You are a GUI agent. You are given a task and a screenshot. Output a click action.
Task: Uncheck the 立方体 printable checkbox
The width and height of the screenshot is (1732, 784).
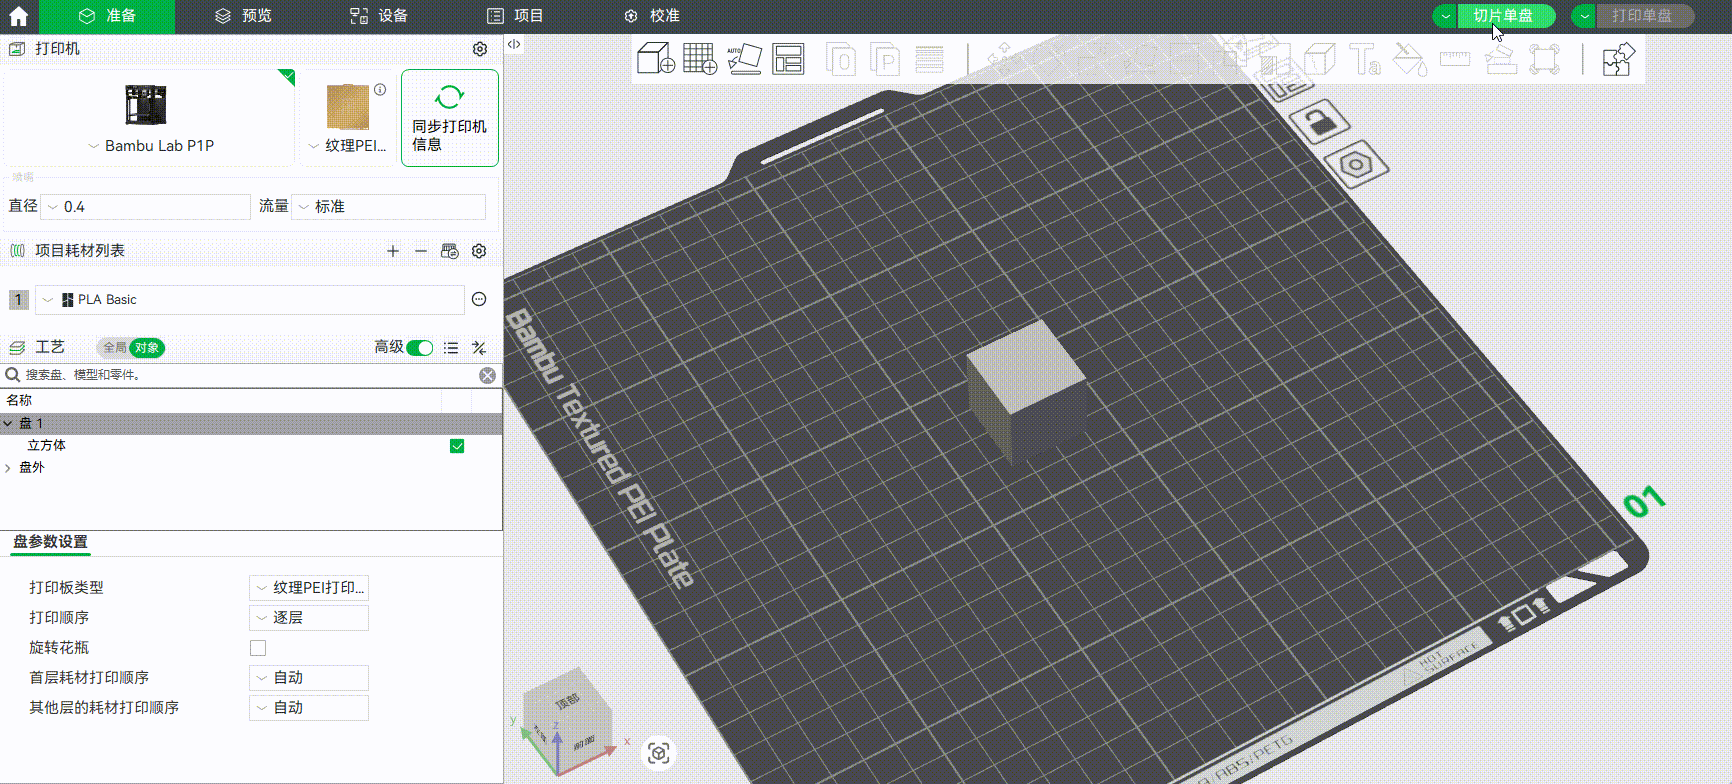coord(457,446)
